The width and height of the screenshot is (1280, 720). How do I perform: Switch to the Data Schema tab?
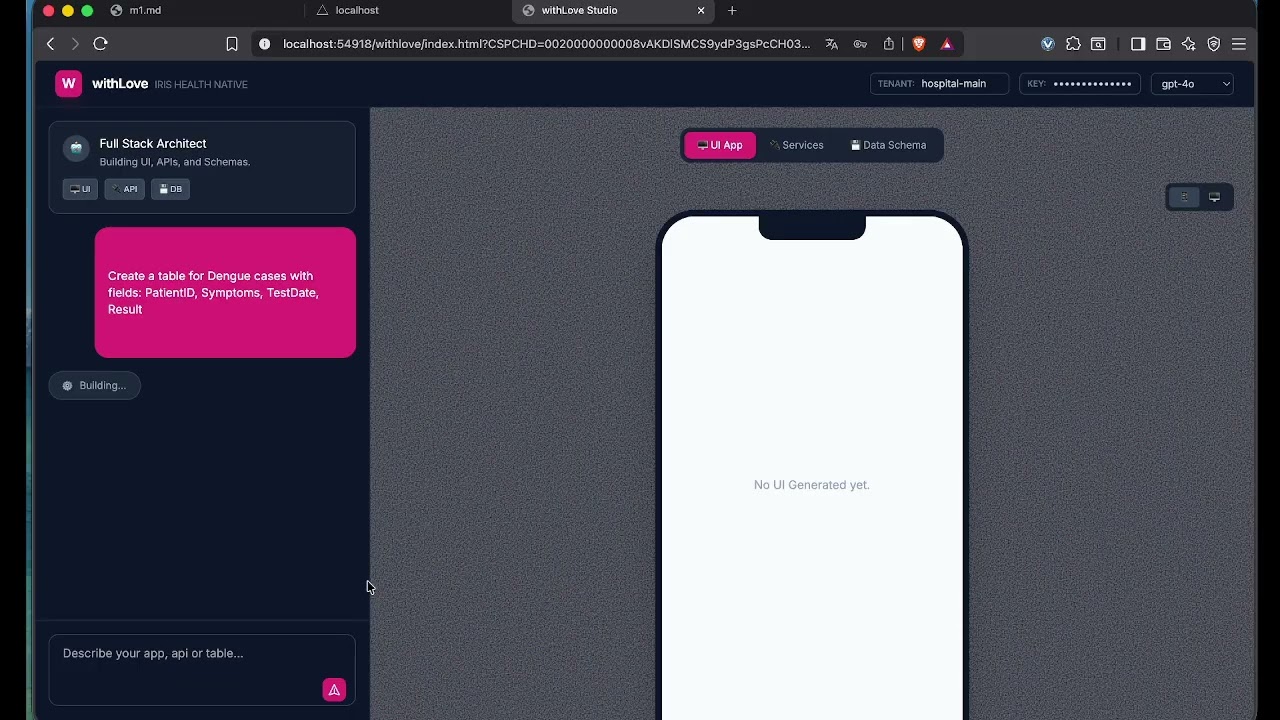click(889, 145)
